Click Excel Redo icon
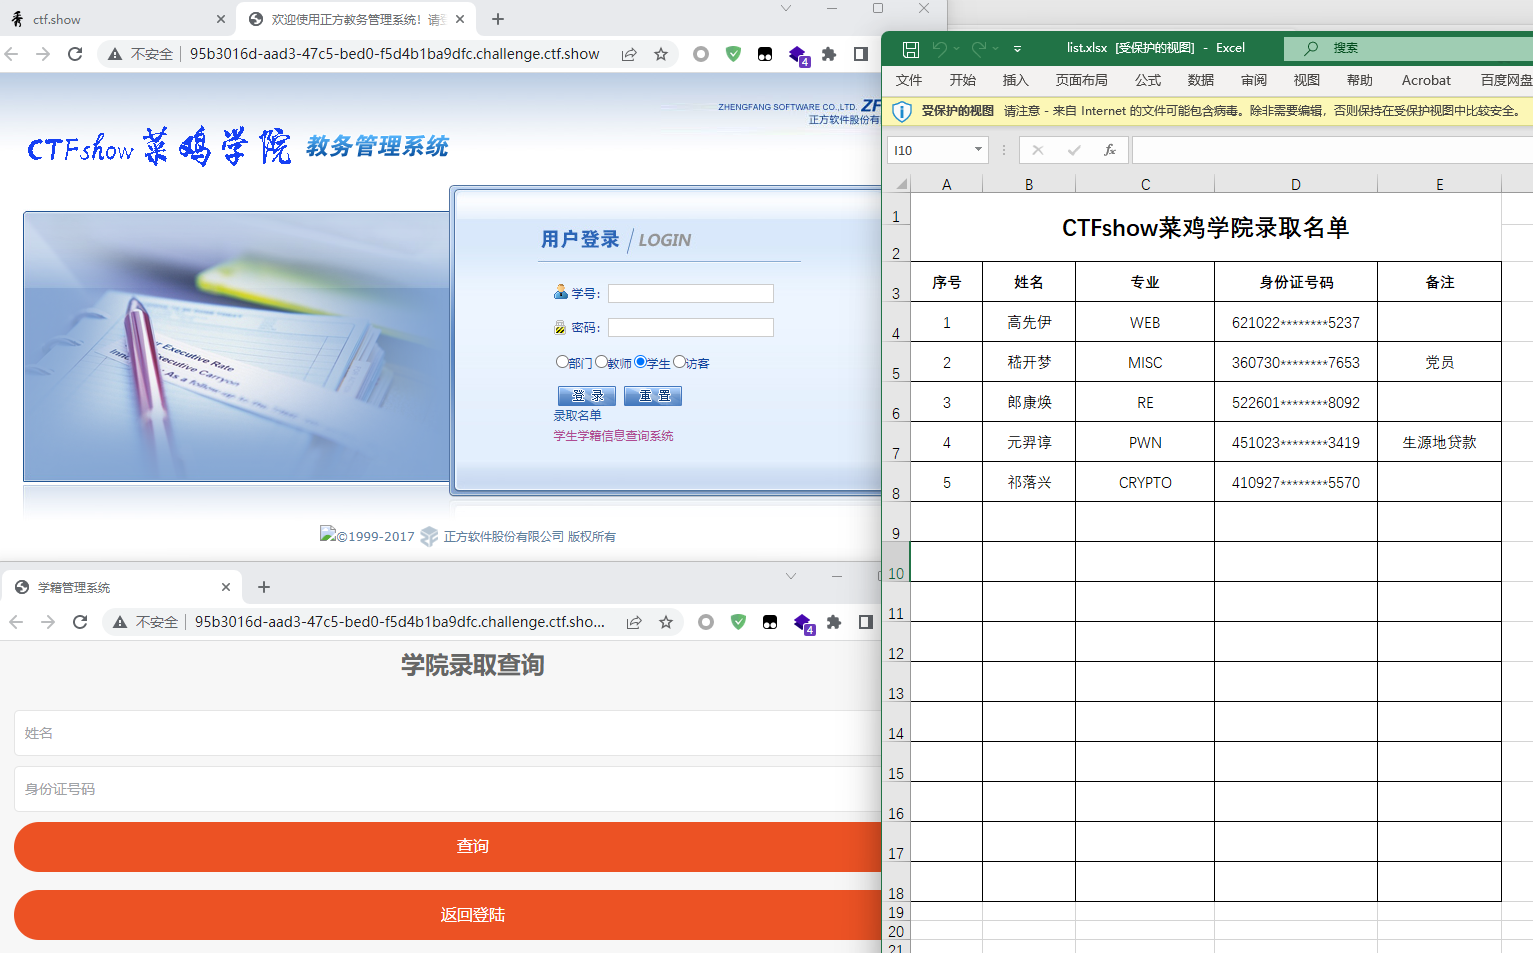The image size is (1533, 953). 979,48
